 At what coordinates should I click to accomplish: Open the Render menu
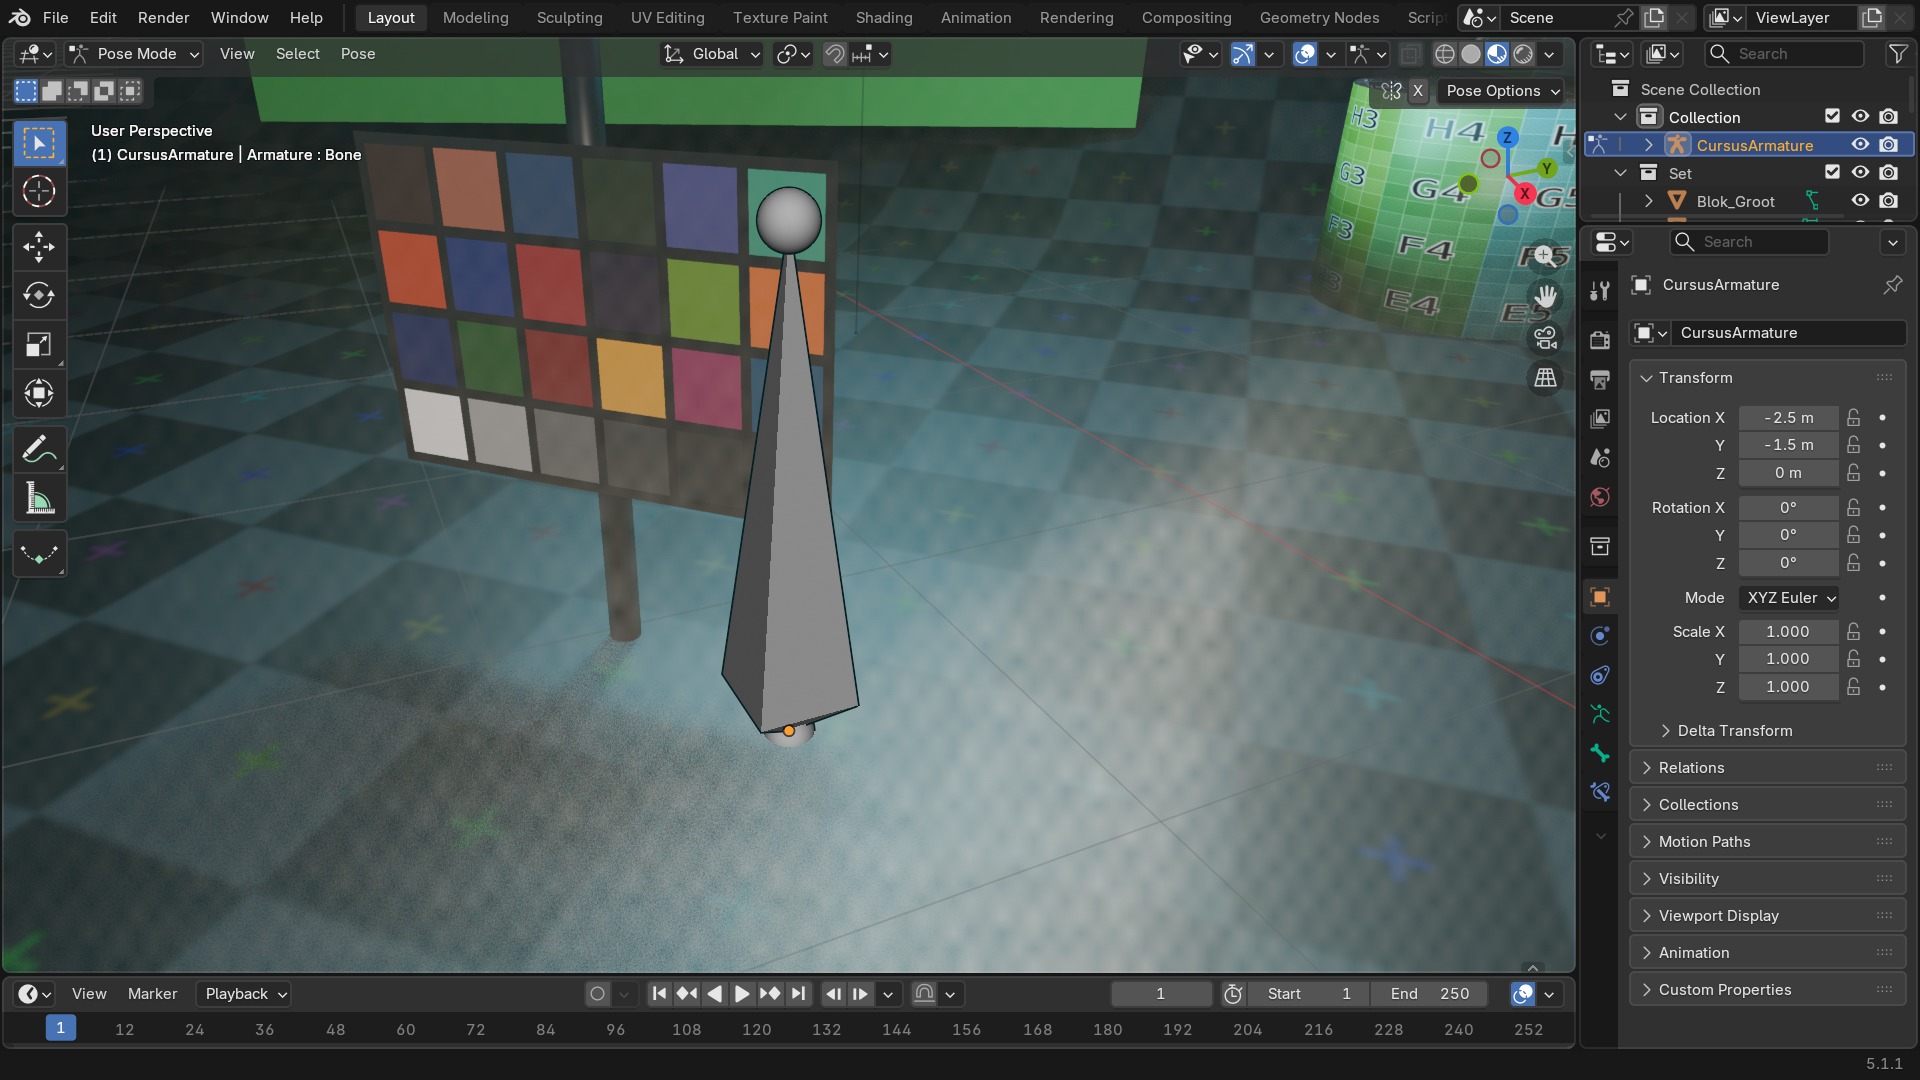[163, 18]
